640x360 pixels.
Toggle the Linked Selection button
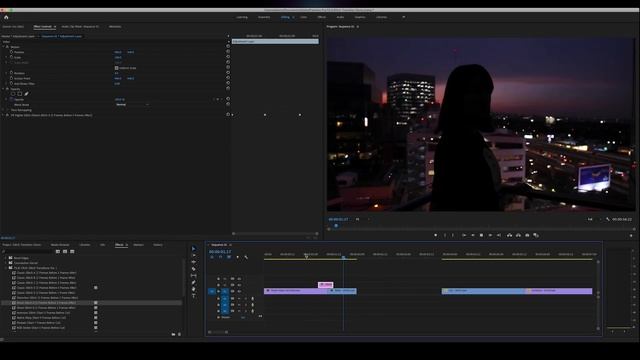[229, 257]
